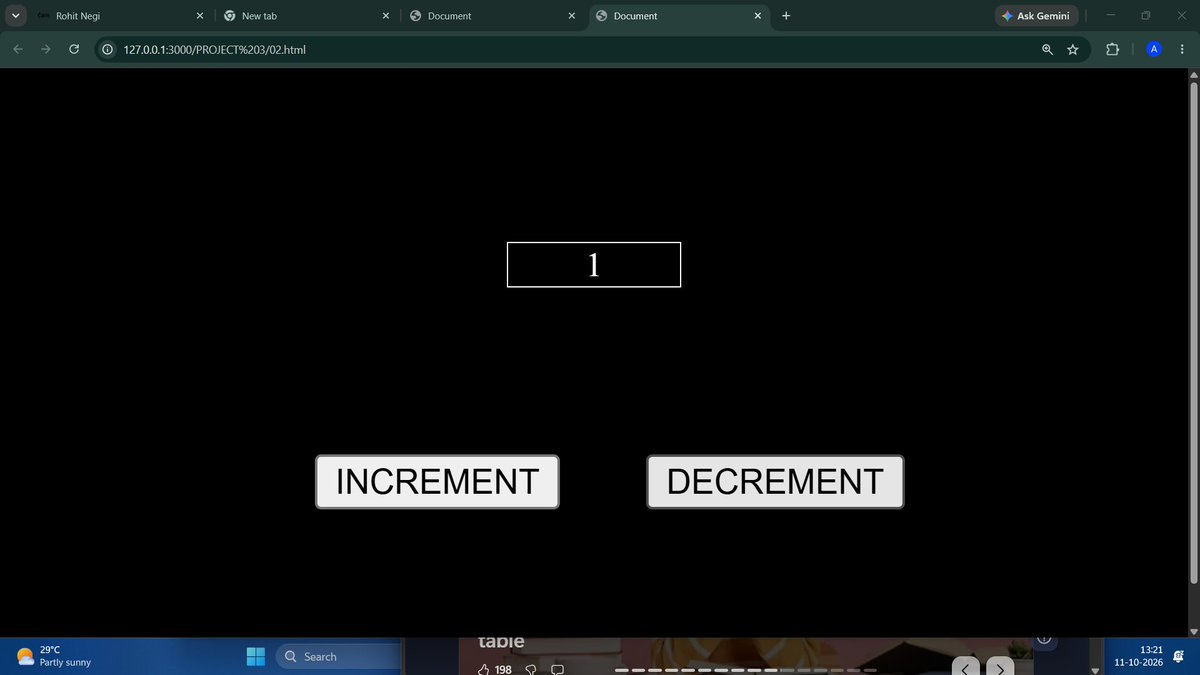View site information icon
Image resolution: width=1200 pixels, height=675 pixels.
coord(108,49)
